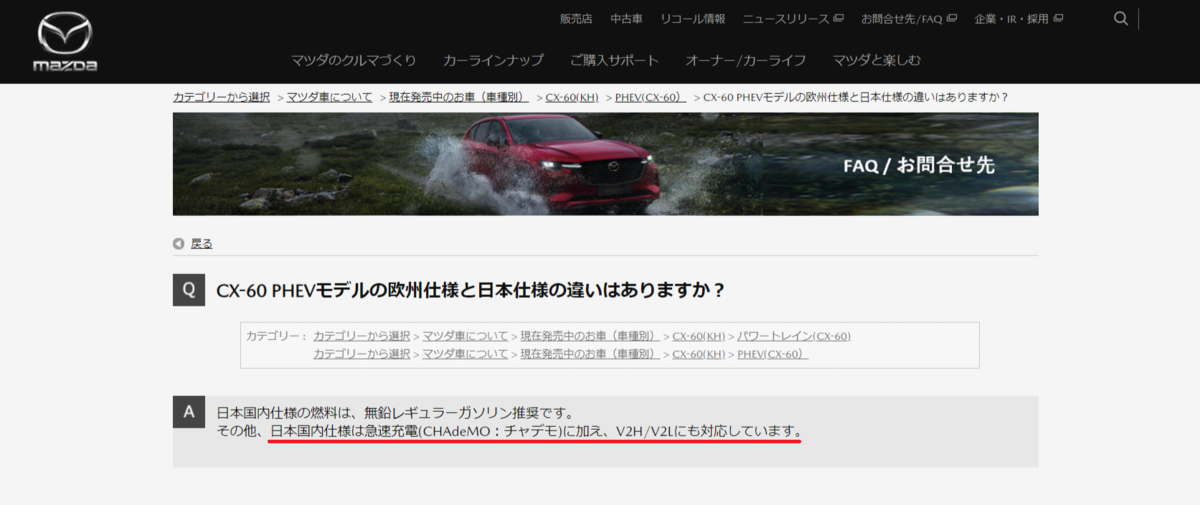Click 現在発売中のお車 in PHEV category row
Viewport: 1200px width, 505px height.
pyautogui.click(x=590, y=354)
